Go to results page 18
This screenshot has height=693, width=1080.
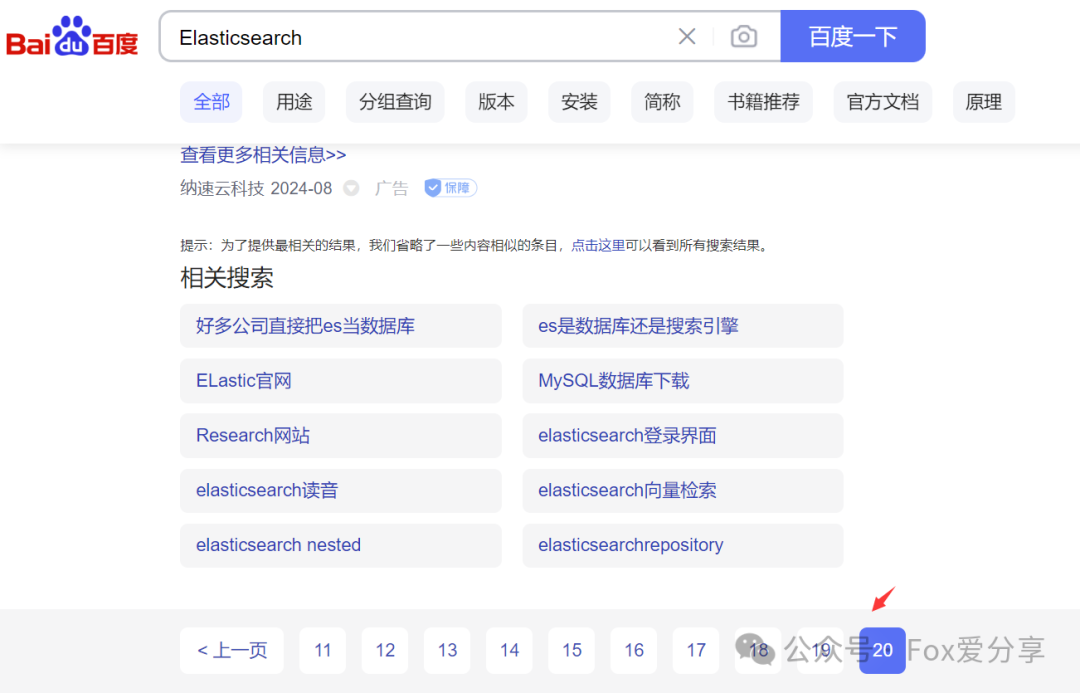(758, 650)
